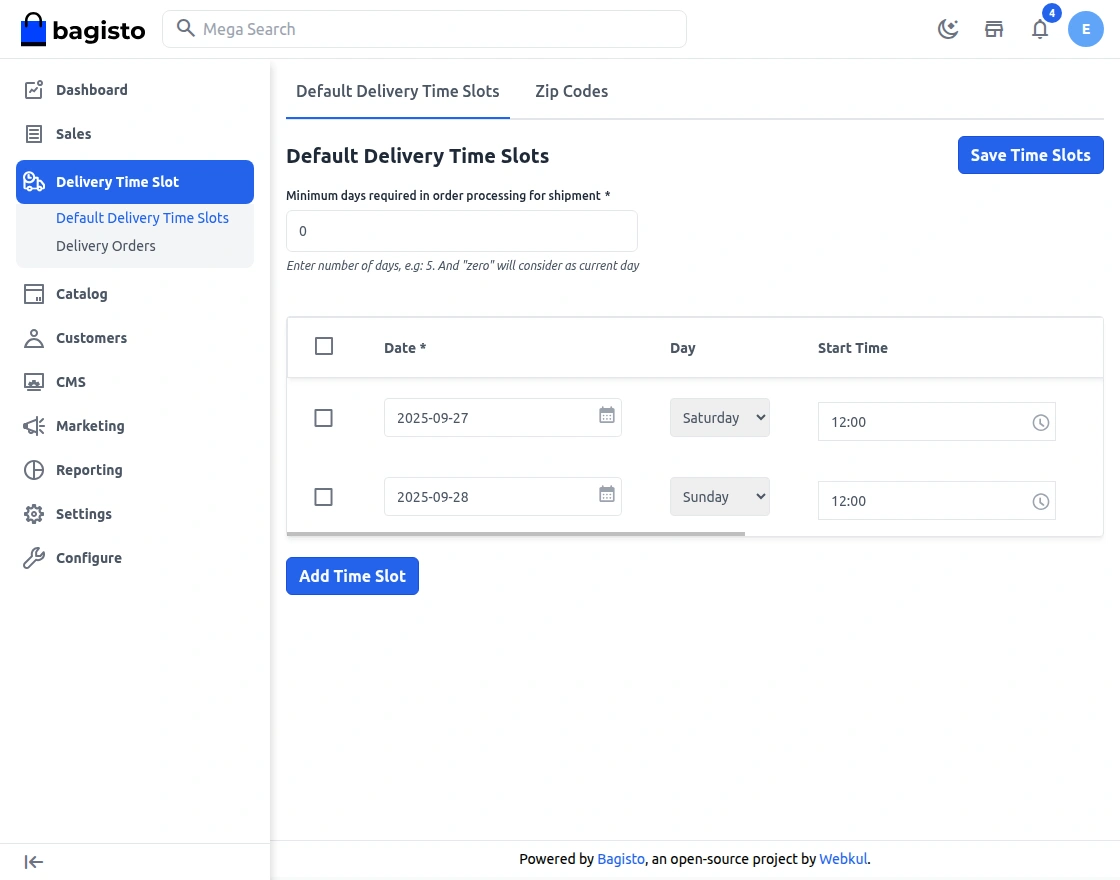Tick the checkbox for the 2025-09-27 row

(323, 417)
